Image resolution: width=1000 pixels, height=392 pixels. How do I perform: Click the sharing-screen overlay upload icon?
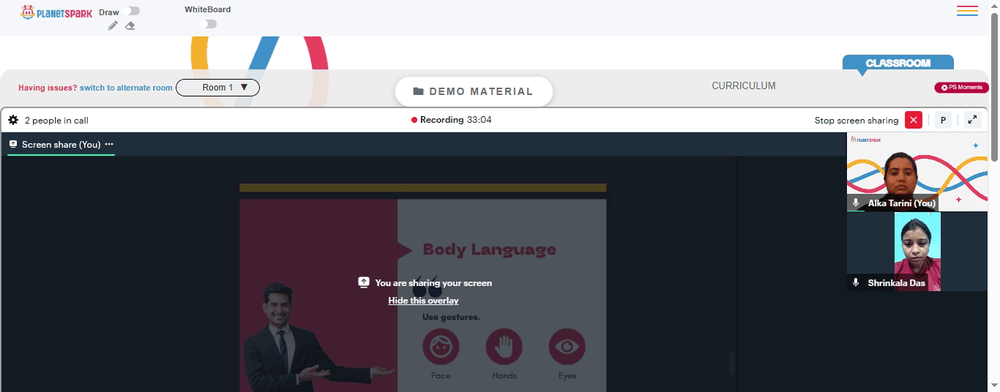point(364,282)
